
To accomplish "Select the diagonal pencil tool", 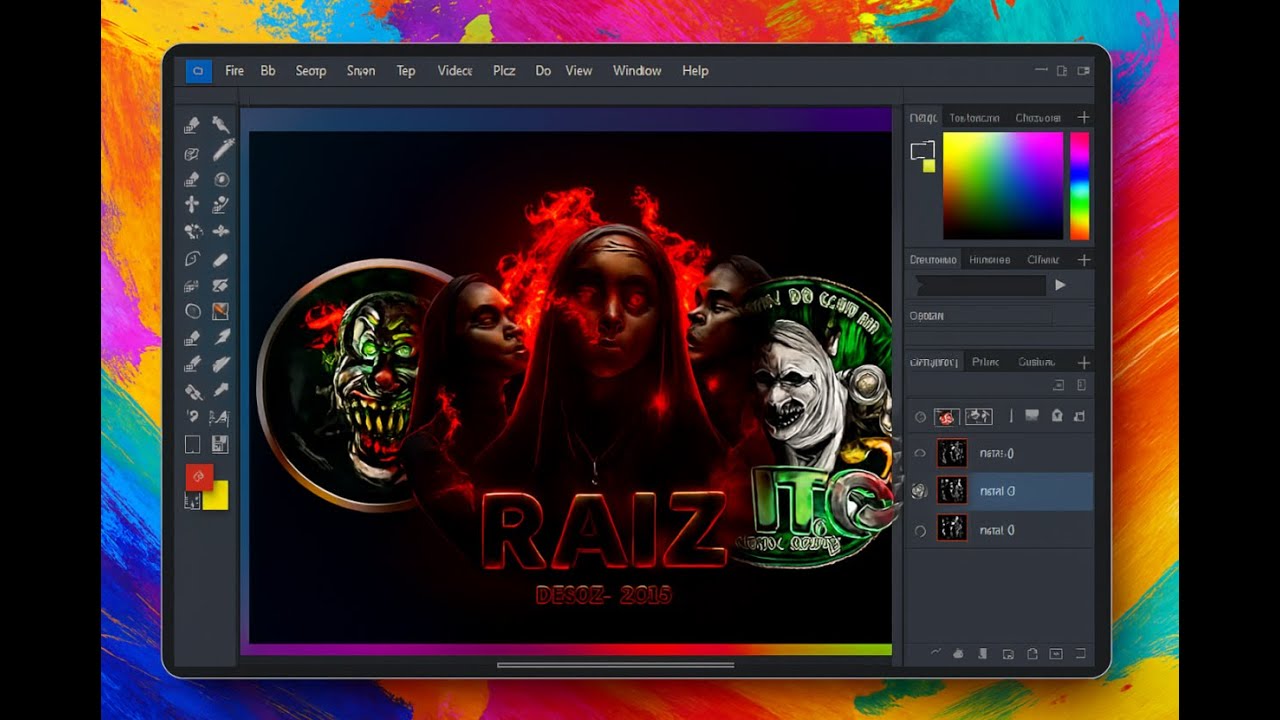I will click(x=222, y=152).
